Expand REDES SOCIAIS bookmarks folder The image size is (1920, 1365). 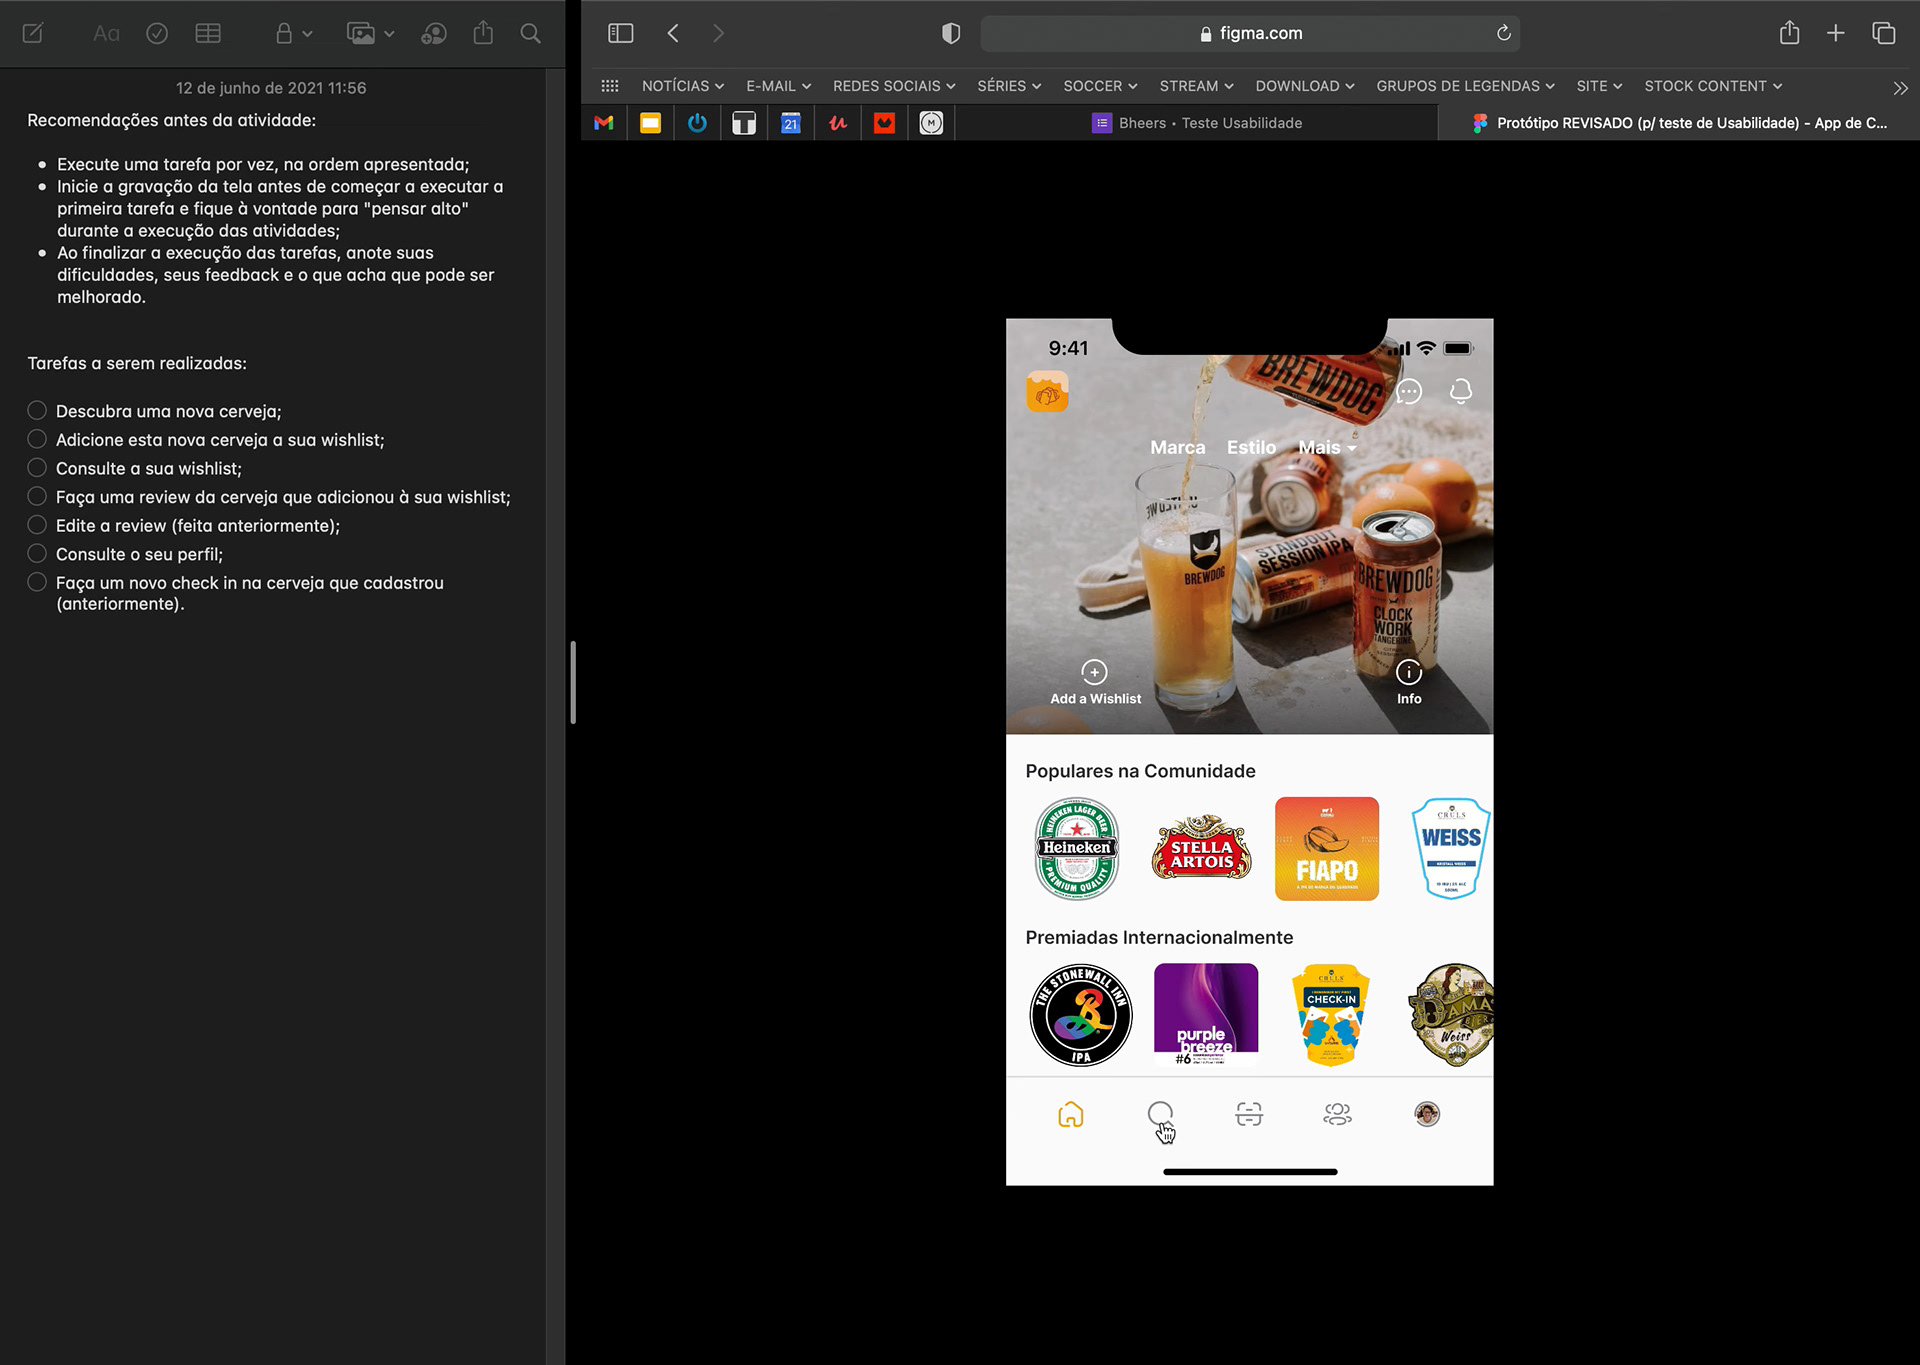point(894,86)
